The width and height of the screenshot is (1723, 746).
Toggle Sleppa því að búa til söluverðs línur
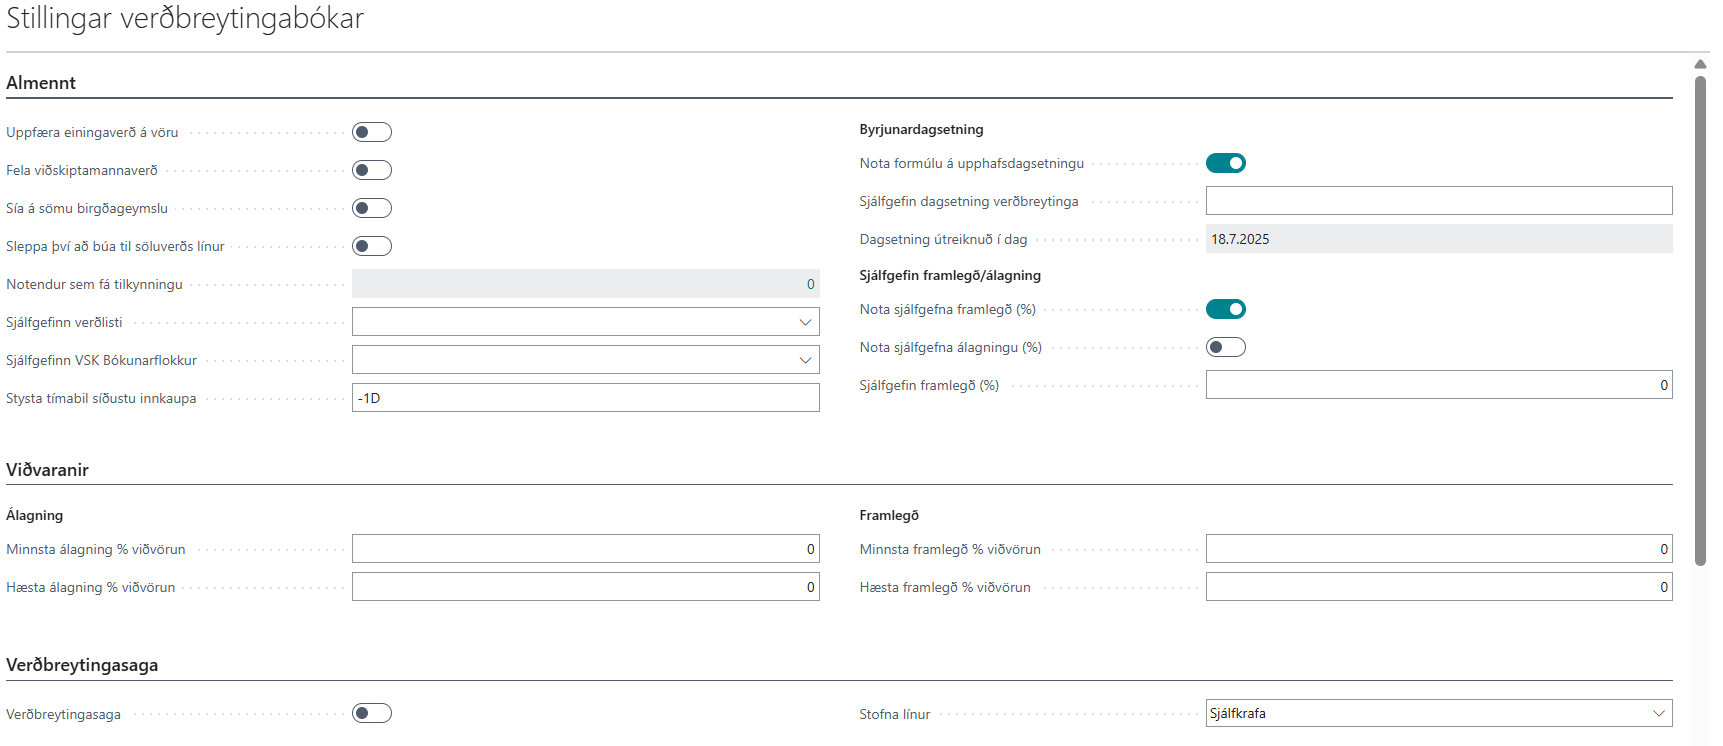[x=371, y=246]
